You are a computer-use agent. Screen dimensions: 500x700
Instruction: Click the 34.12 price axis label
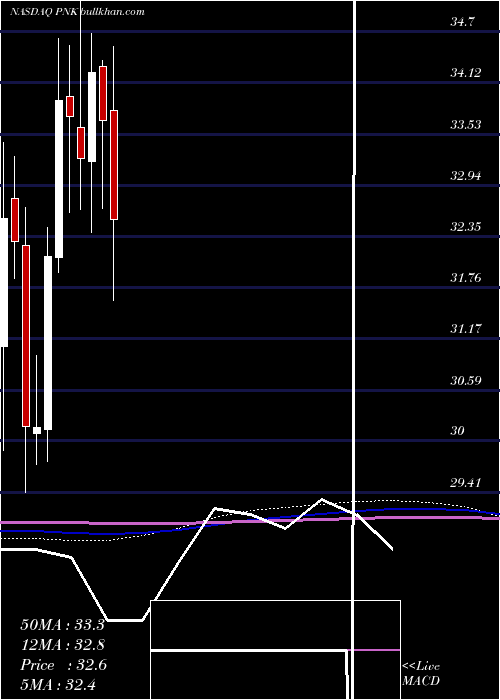tap(466, 72)
